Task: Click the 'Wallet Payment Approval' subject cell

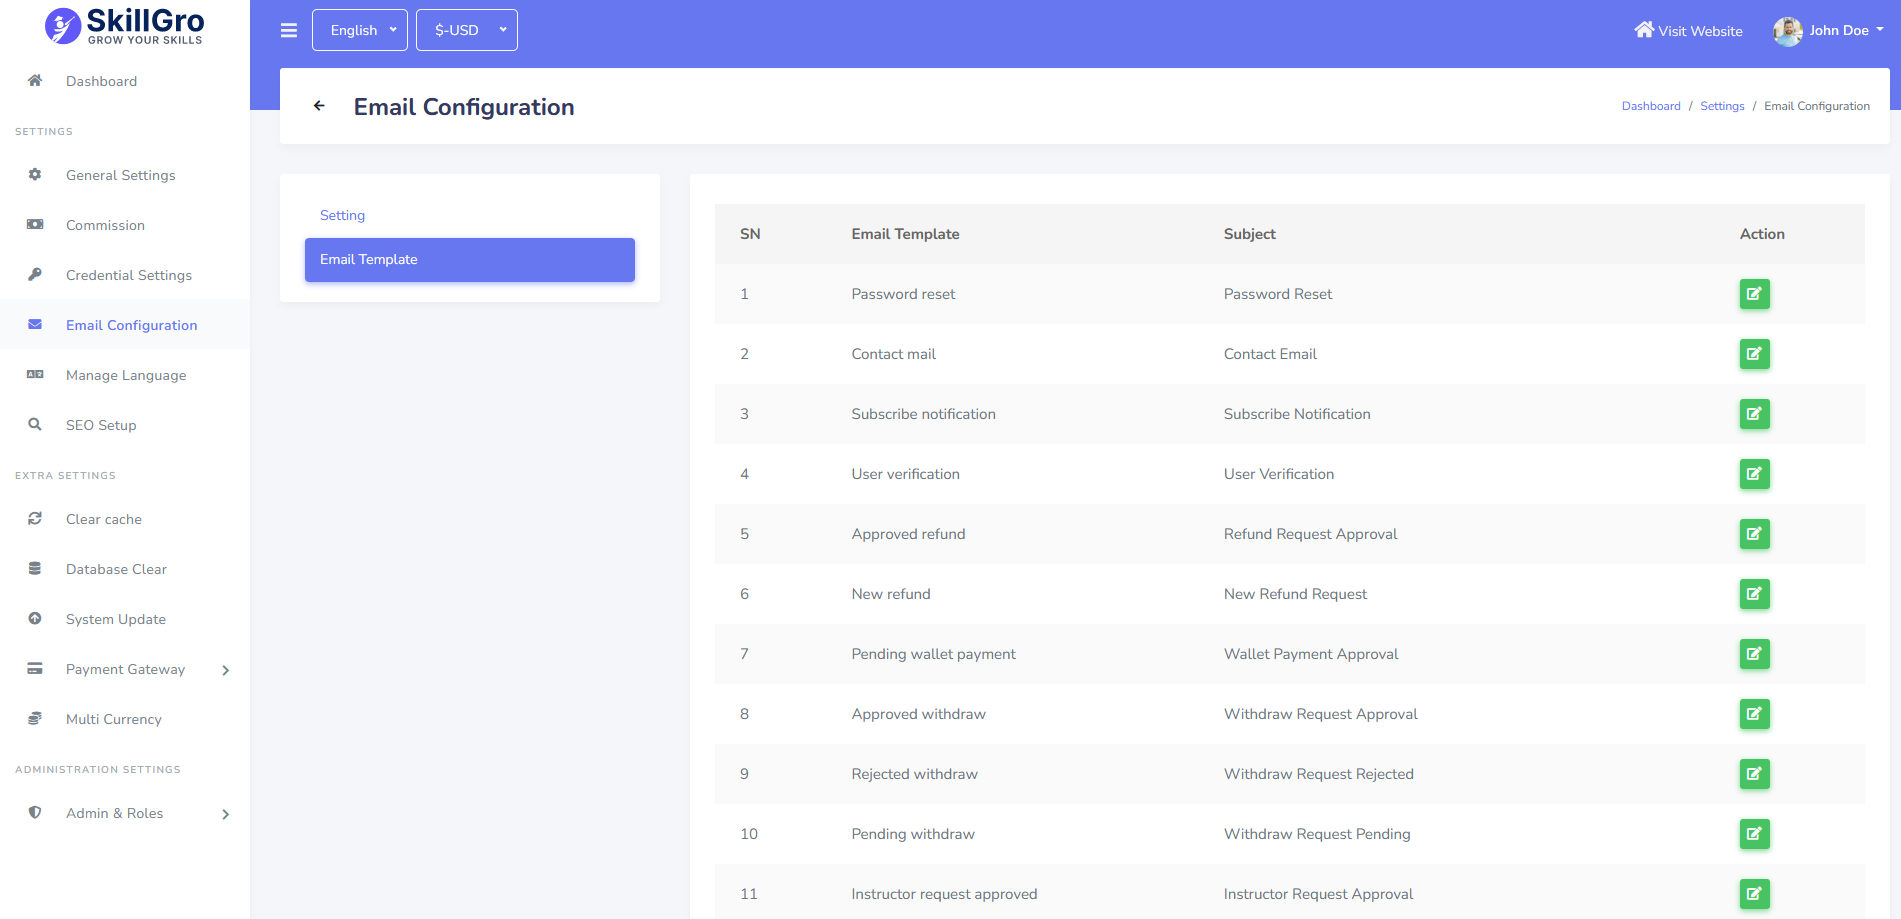Action: [1311, 654]
